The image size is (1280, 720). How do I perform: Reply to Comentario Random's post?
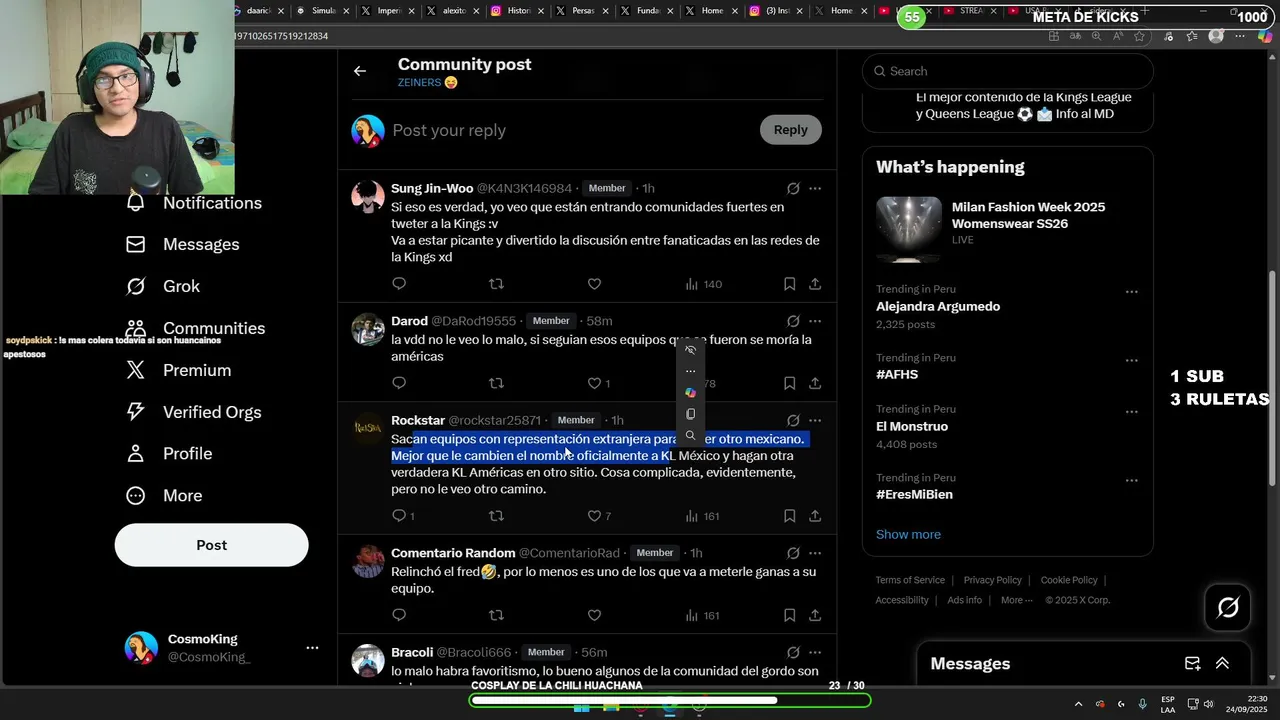(399, 615)
